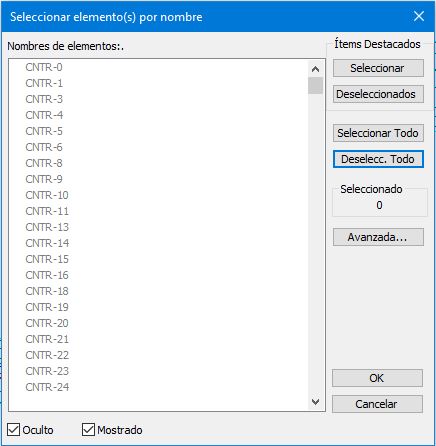This screenshot has height=446, width=436.
Task: Click the list's scroll up arrow
Action: (315, 69)
